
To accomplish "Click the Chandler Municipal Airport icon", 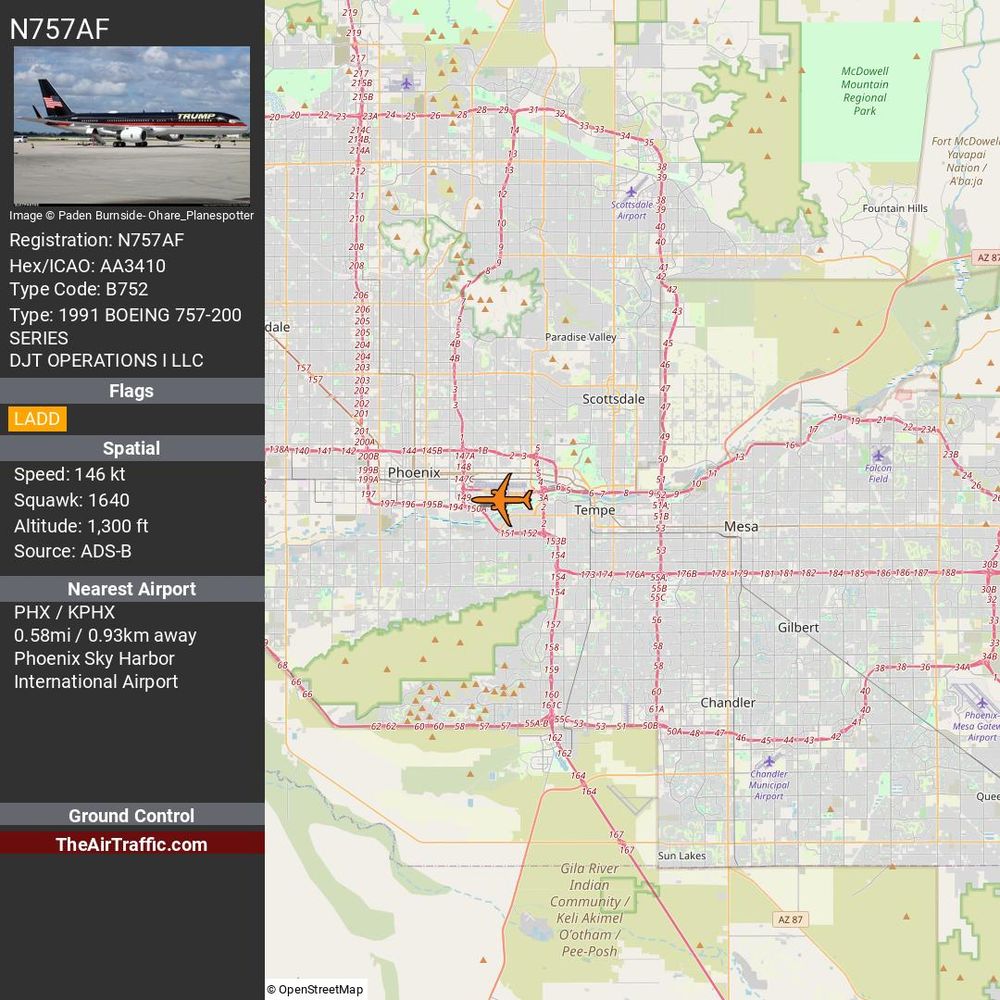I will point(769,761).
